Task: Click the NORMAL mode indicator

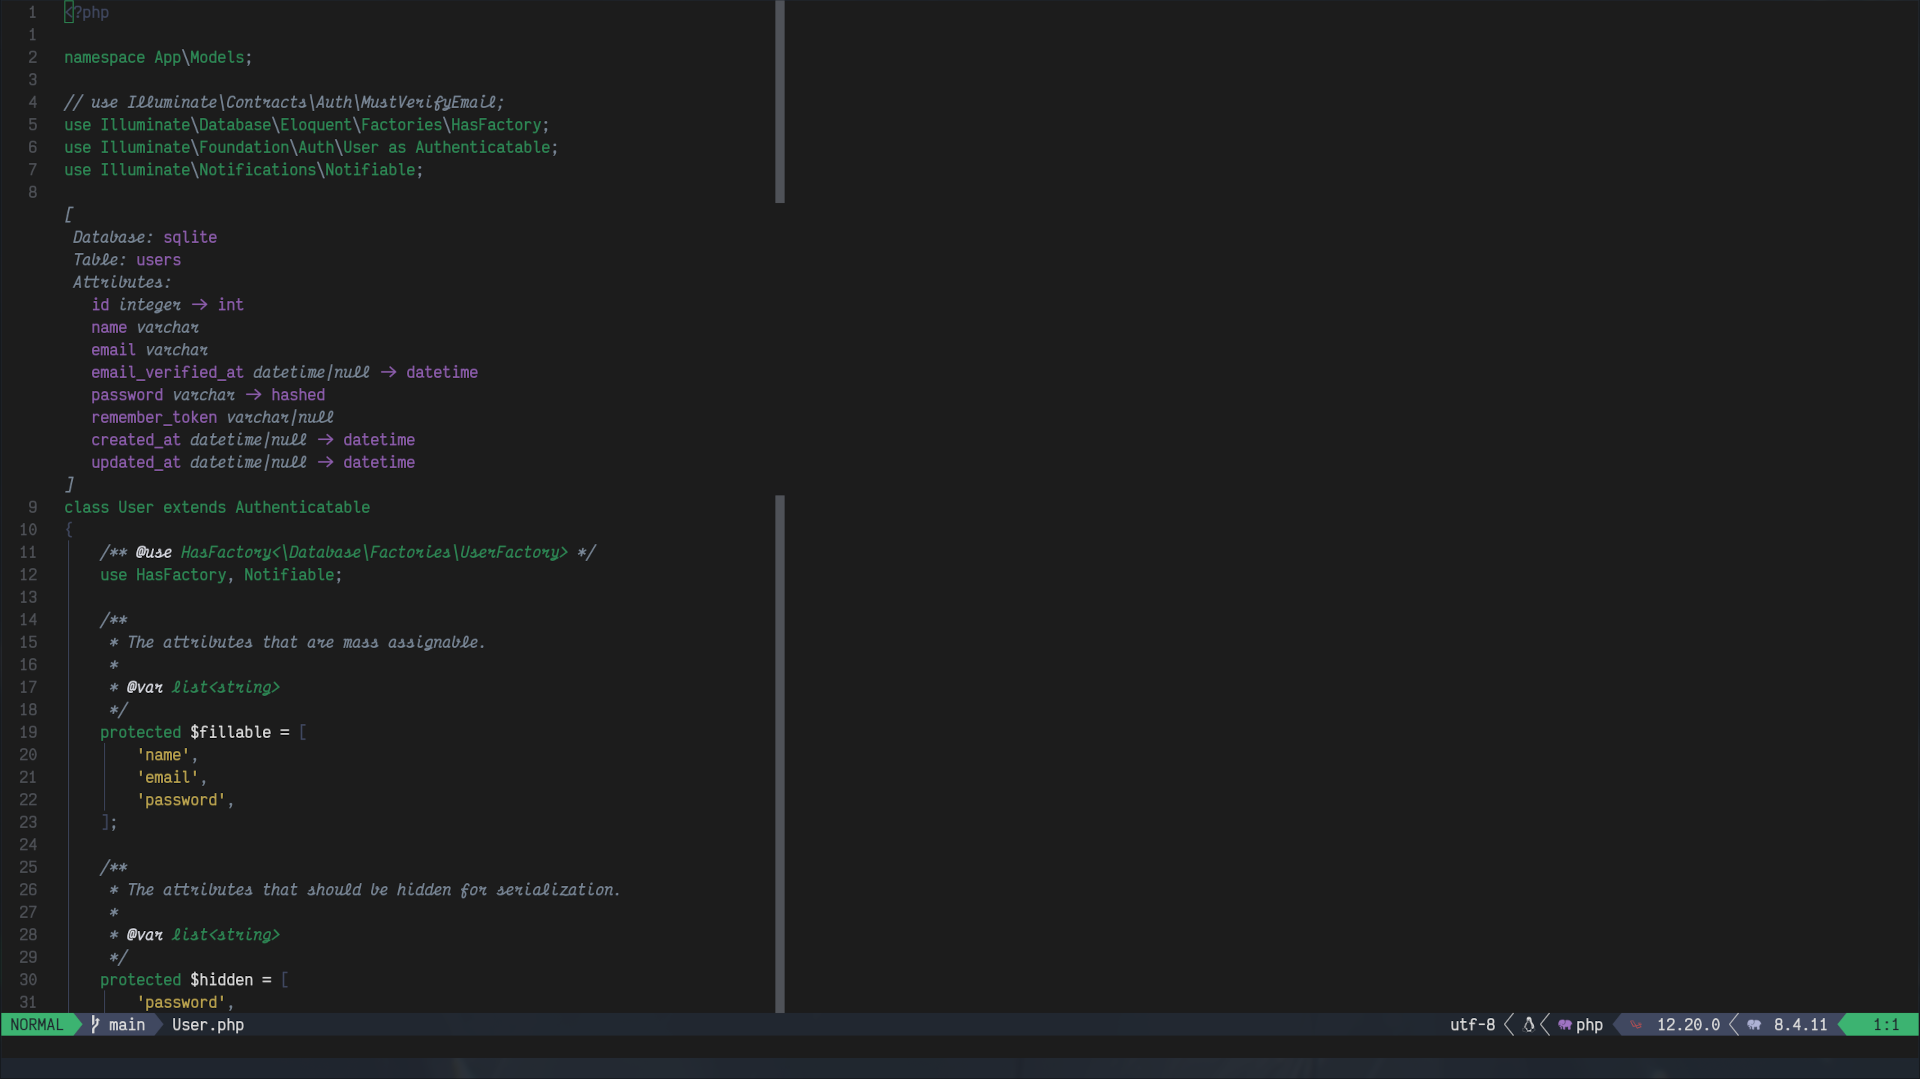Action: pos(37,1025)
